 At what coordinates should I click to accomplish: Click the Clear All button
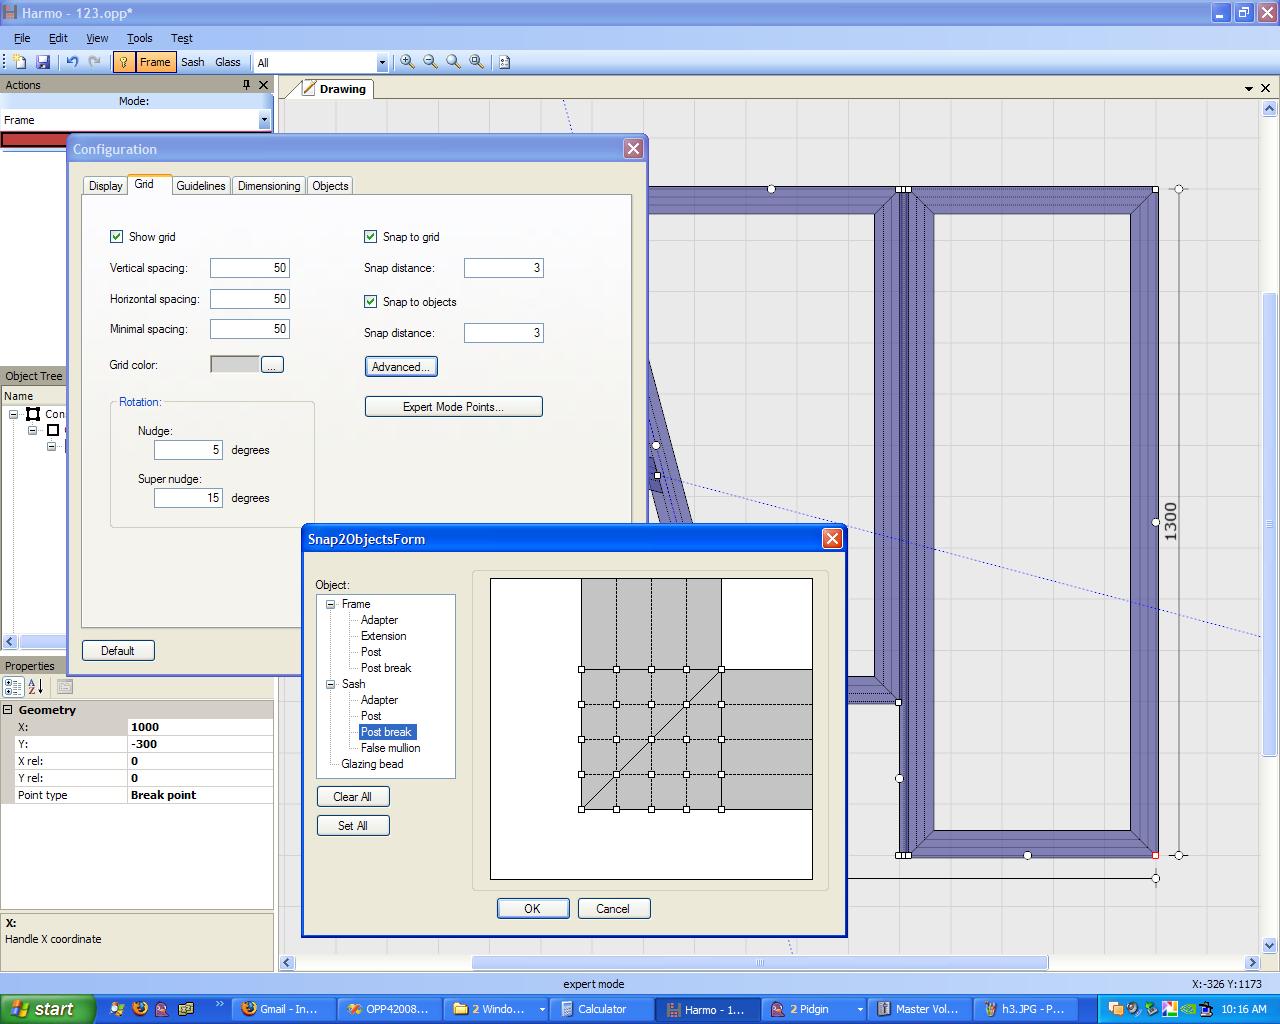click(x=352, y=797)
